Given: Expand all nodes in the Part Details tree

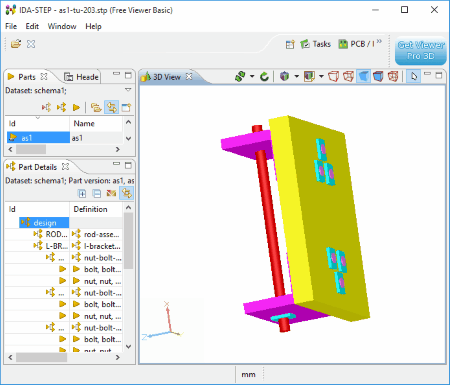Looking at the screenshot, I should point(82,193).
